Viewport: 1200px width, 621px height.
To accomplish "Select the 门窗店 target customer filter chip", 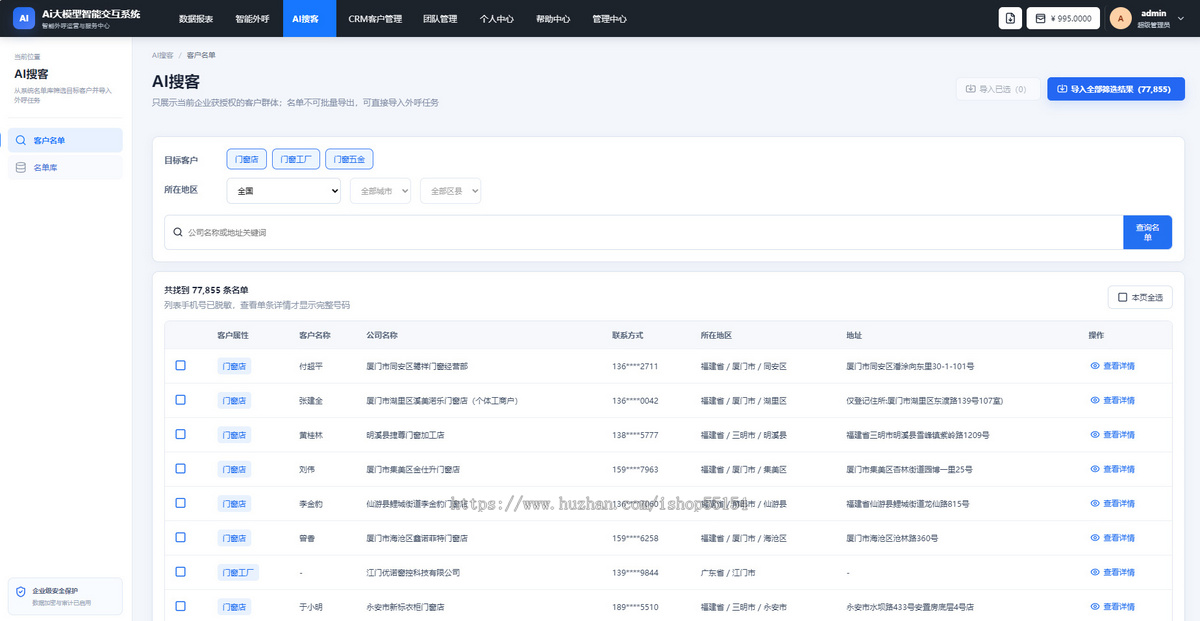I will click(x=246, y=160).
